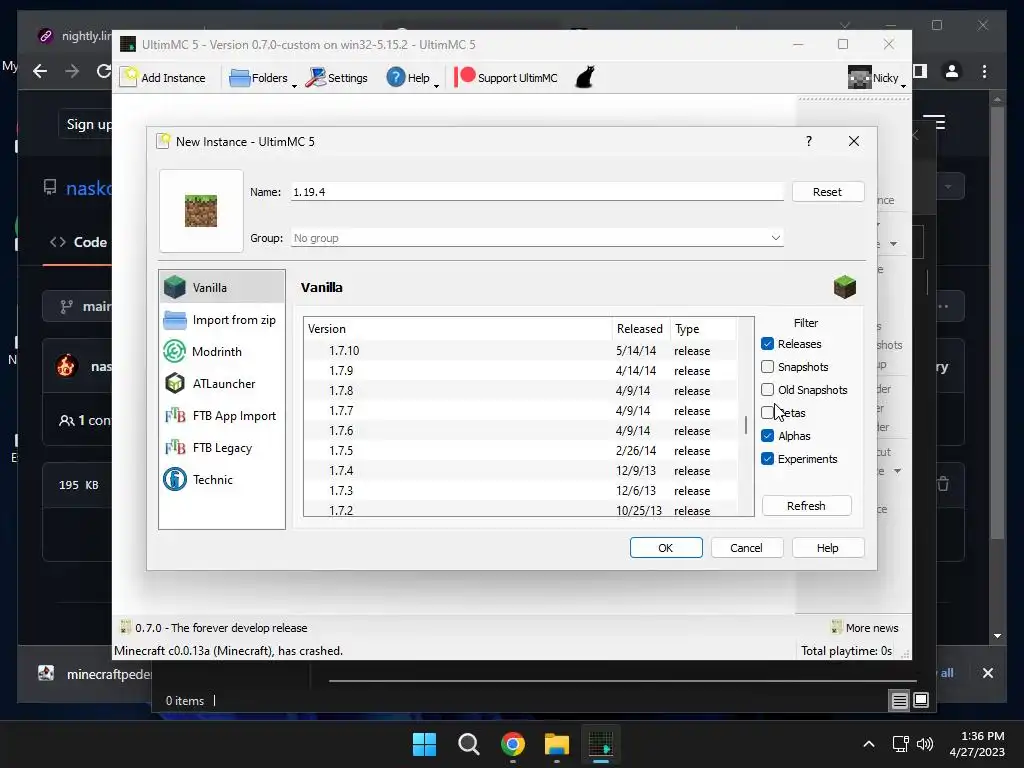Click the dialog question mark help icon
1024x768 pixels.
[x=808, y=141]
